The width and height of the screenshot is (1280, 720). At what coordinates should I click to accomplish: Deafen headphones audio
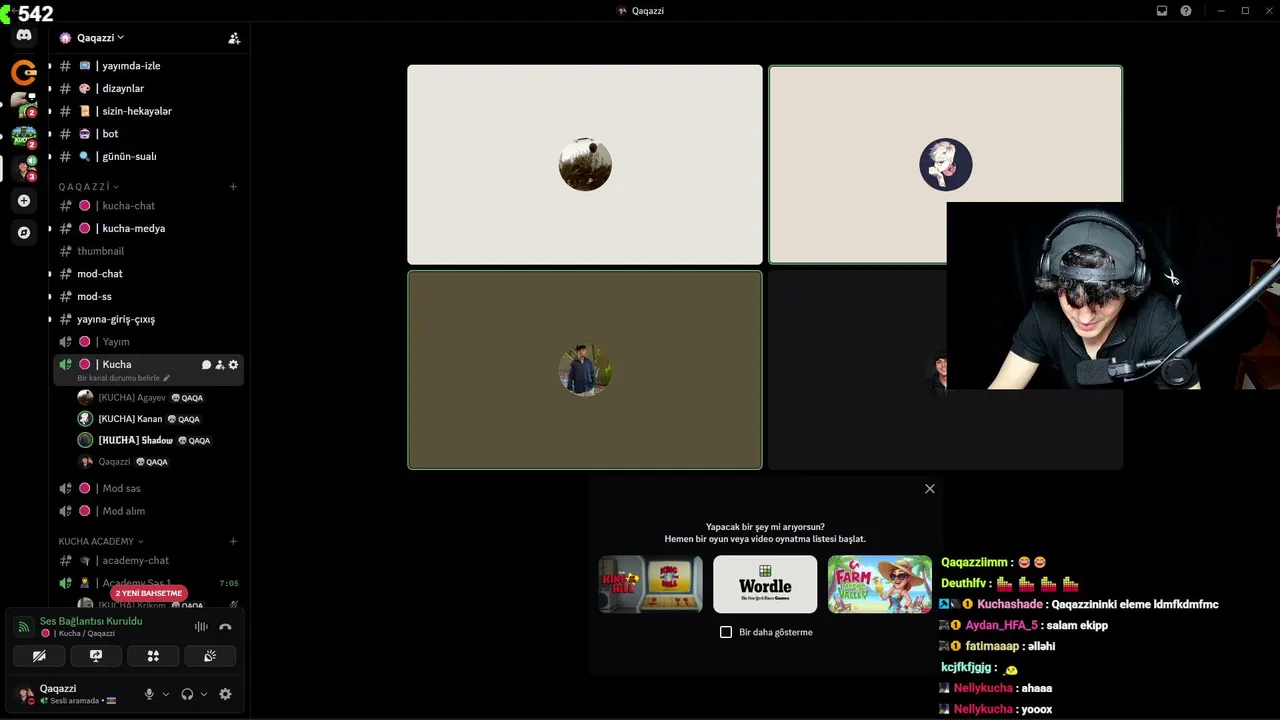[x=187, y=694]
